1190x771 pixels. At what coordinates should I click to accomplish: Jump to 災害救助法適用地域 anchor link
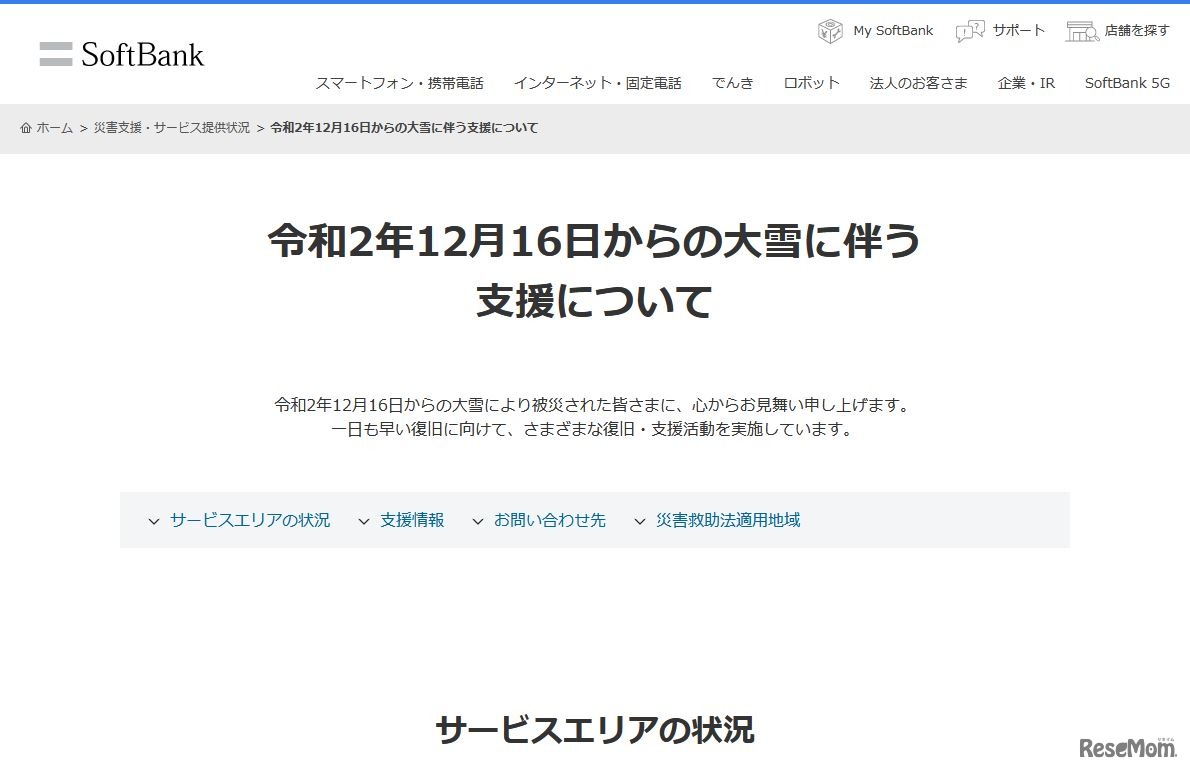click(x=728, y=520)
